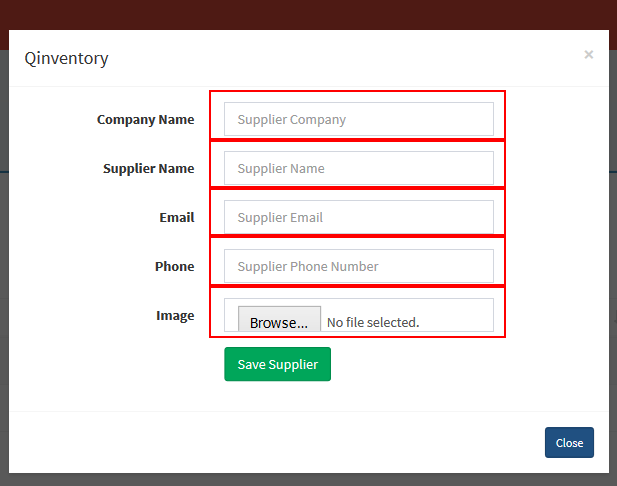Screen dimensions: 617x486
Task: Click the empty dialog footer beside Close
Action: click(275, 442)
